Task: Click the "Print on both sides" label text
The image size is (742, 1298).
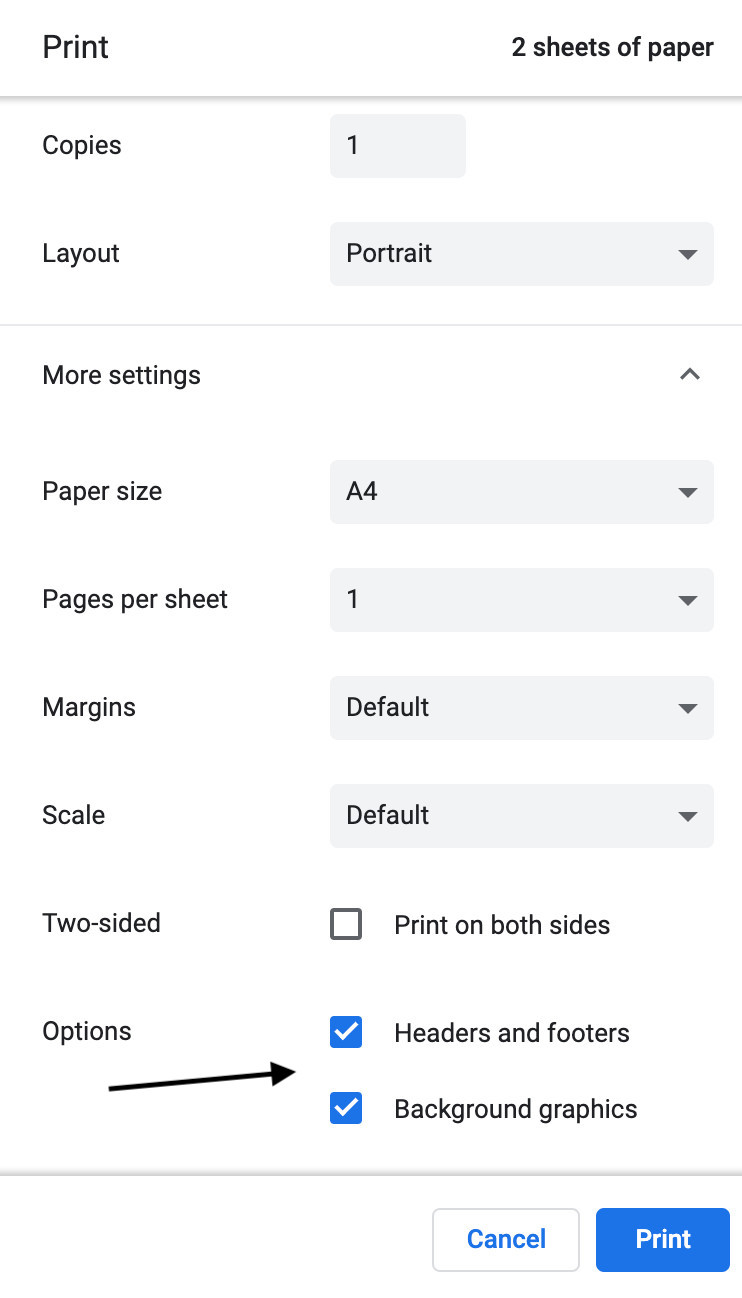Action: pyautogui.click(x=502, y=925)
